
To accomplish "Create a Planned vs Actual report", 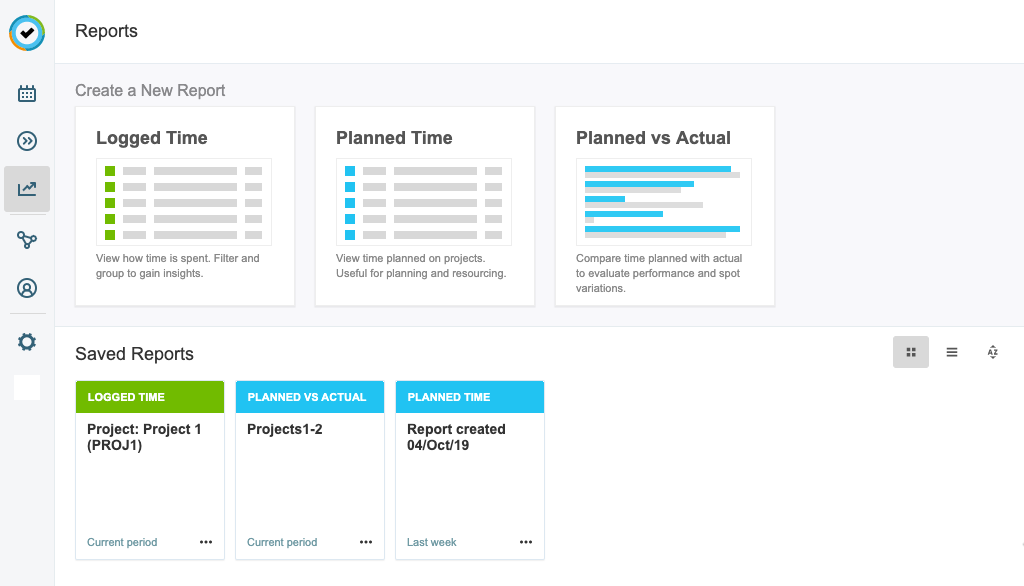I will [665, 205].
